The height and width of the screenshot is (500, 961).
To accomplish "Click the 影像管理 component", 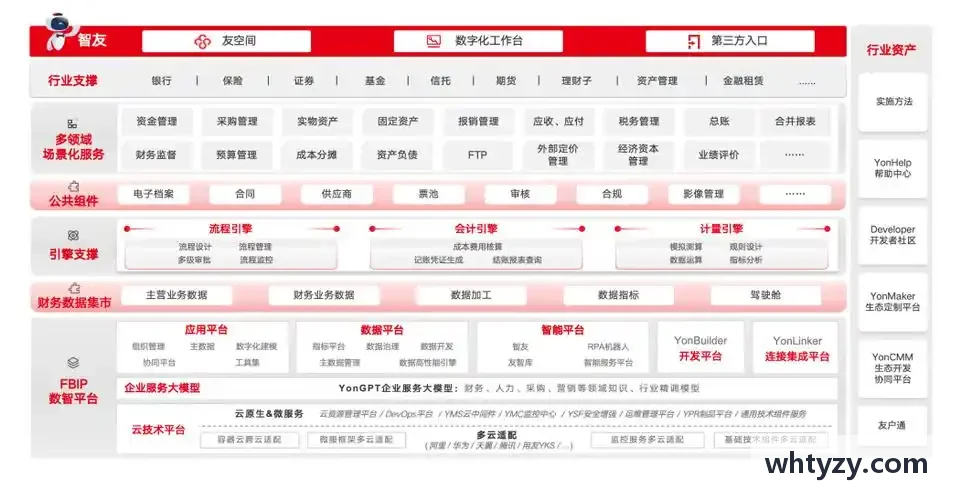I will [704, 194].
